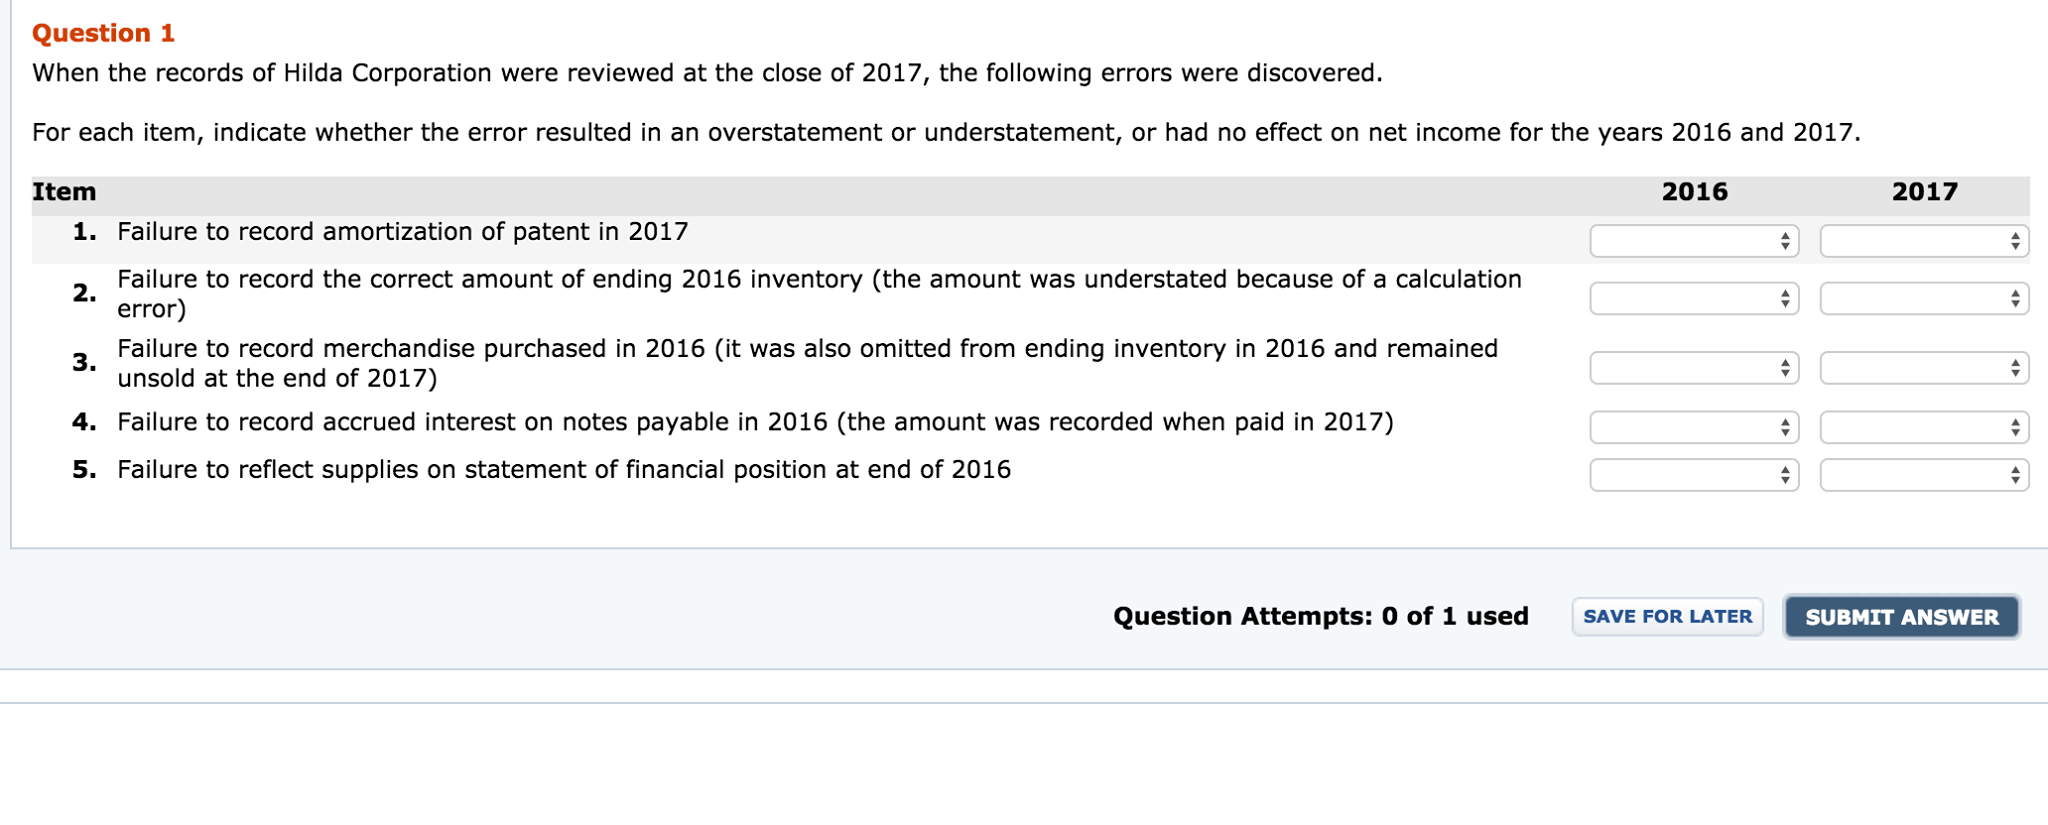Click the 2017 column header
This screenshot has height=825, width=2048.
1923,191
